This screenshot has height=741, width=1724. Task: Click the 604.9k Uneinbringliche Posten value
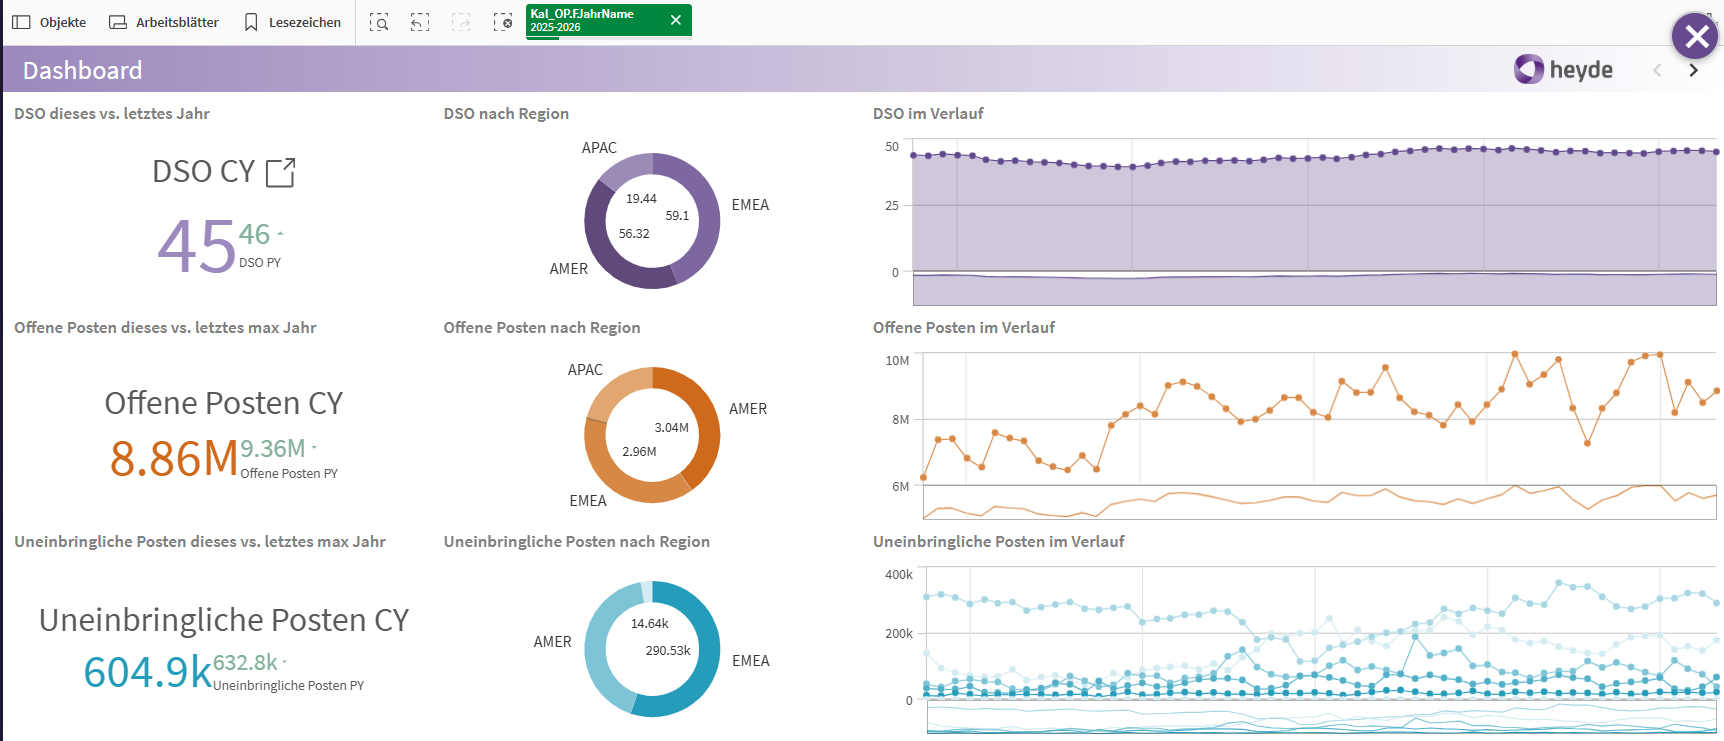pyautogui.click(x=148, y=672)
